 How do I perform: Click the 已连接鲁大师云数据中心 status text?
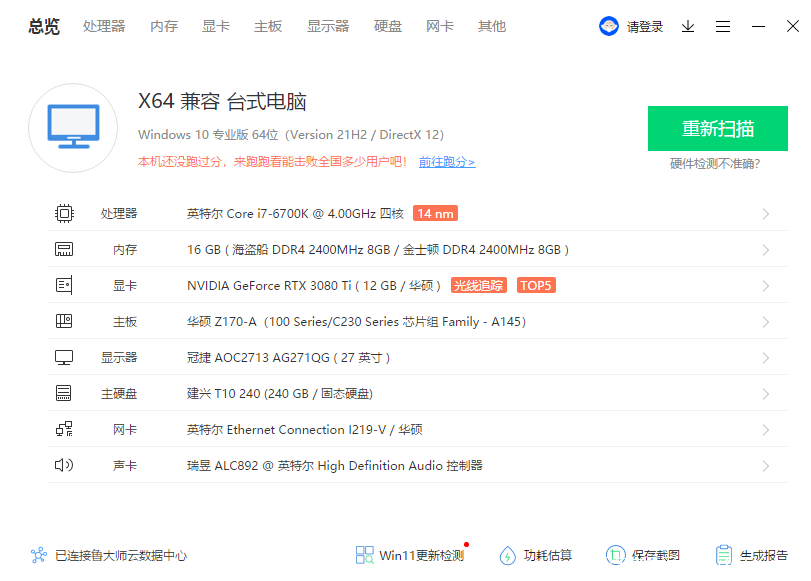click(121, 556)
